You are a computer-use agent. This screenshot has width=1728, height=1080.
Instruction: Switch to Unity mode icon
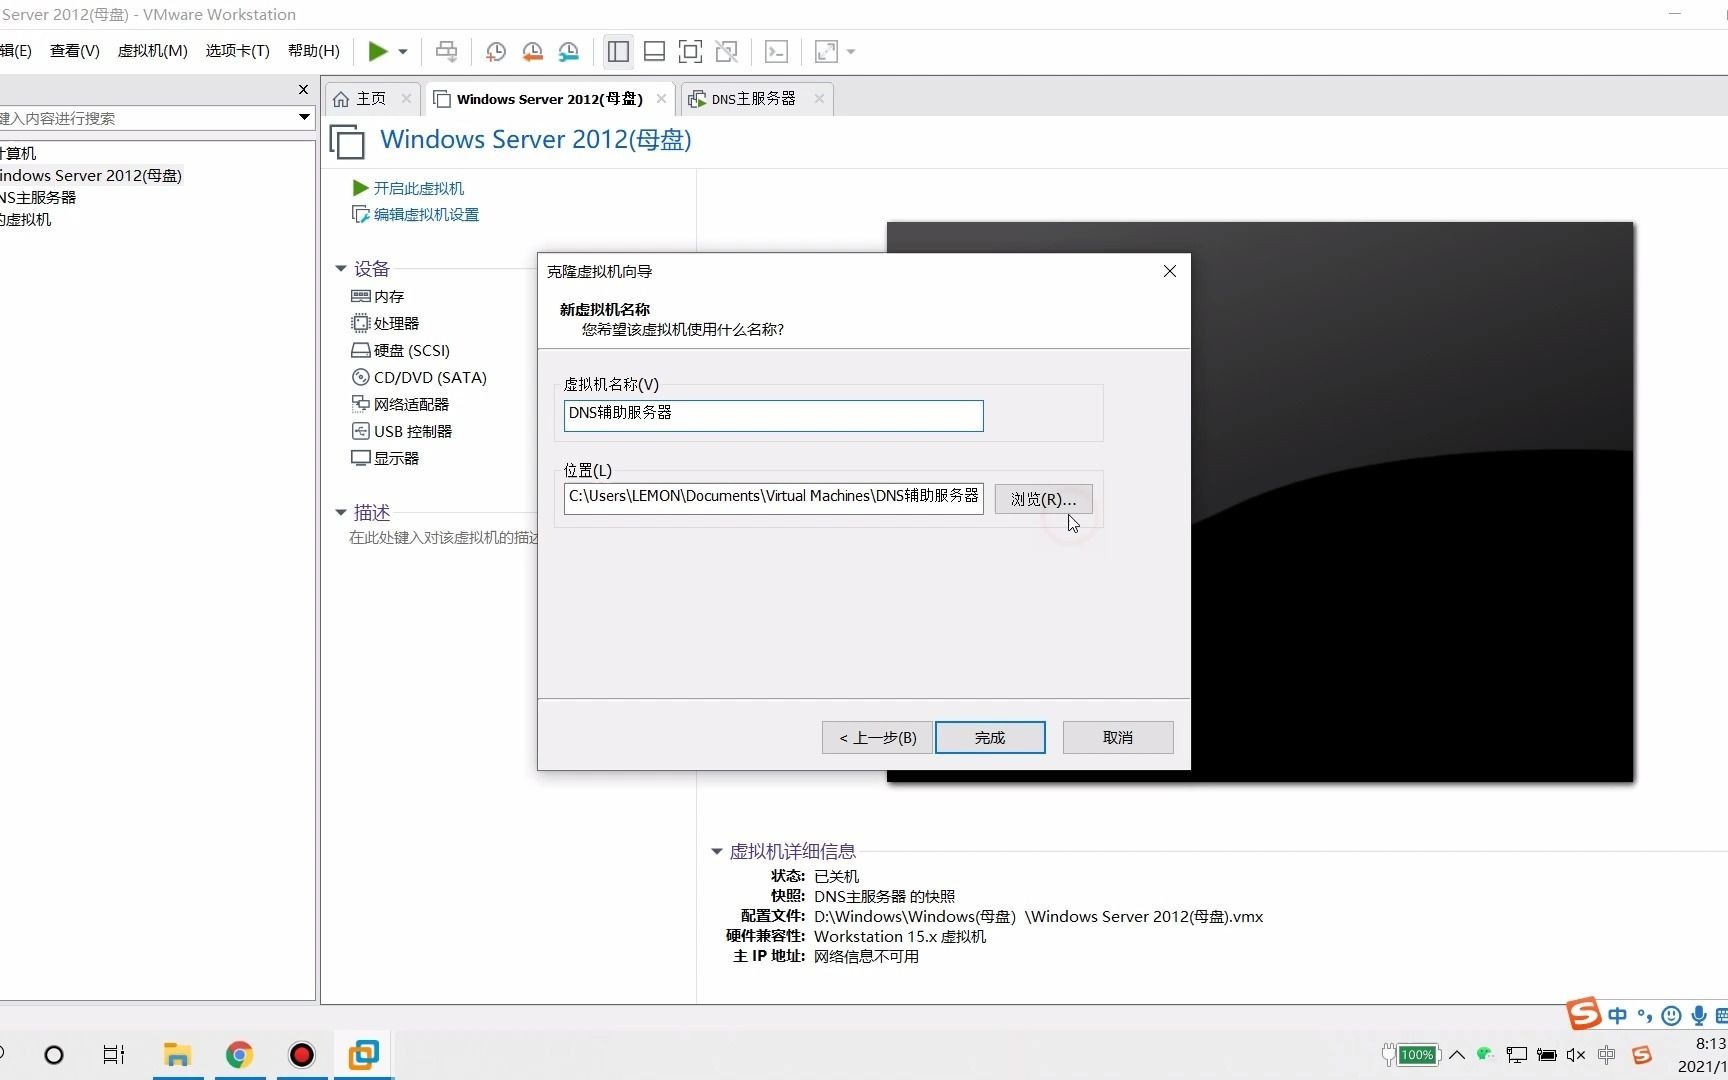(727, 51)
